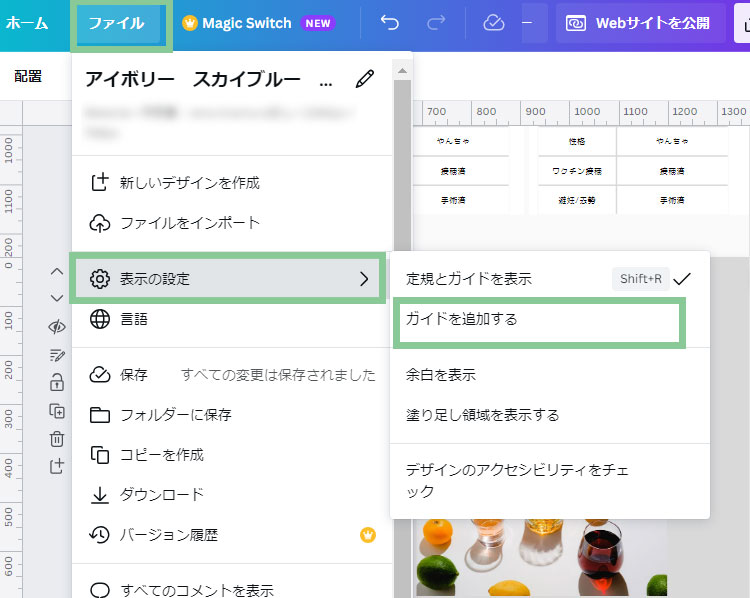750x598 pixels.
Task: Click the move page down chevron
Action: pyautogui.click(x=57, y=298)
